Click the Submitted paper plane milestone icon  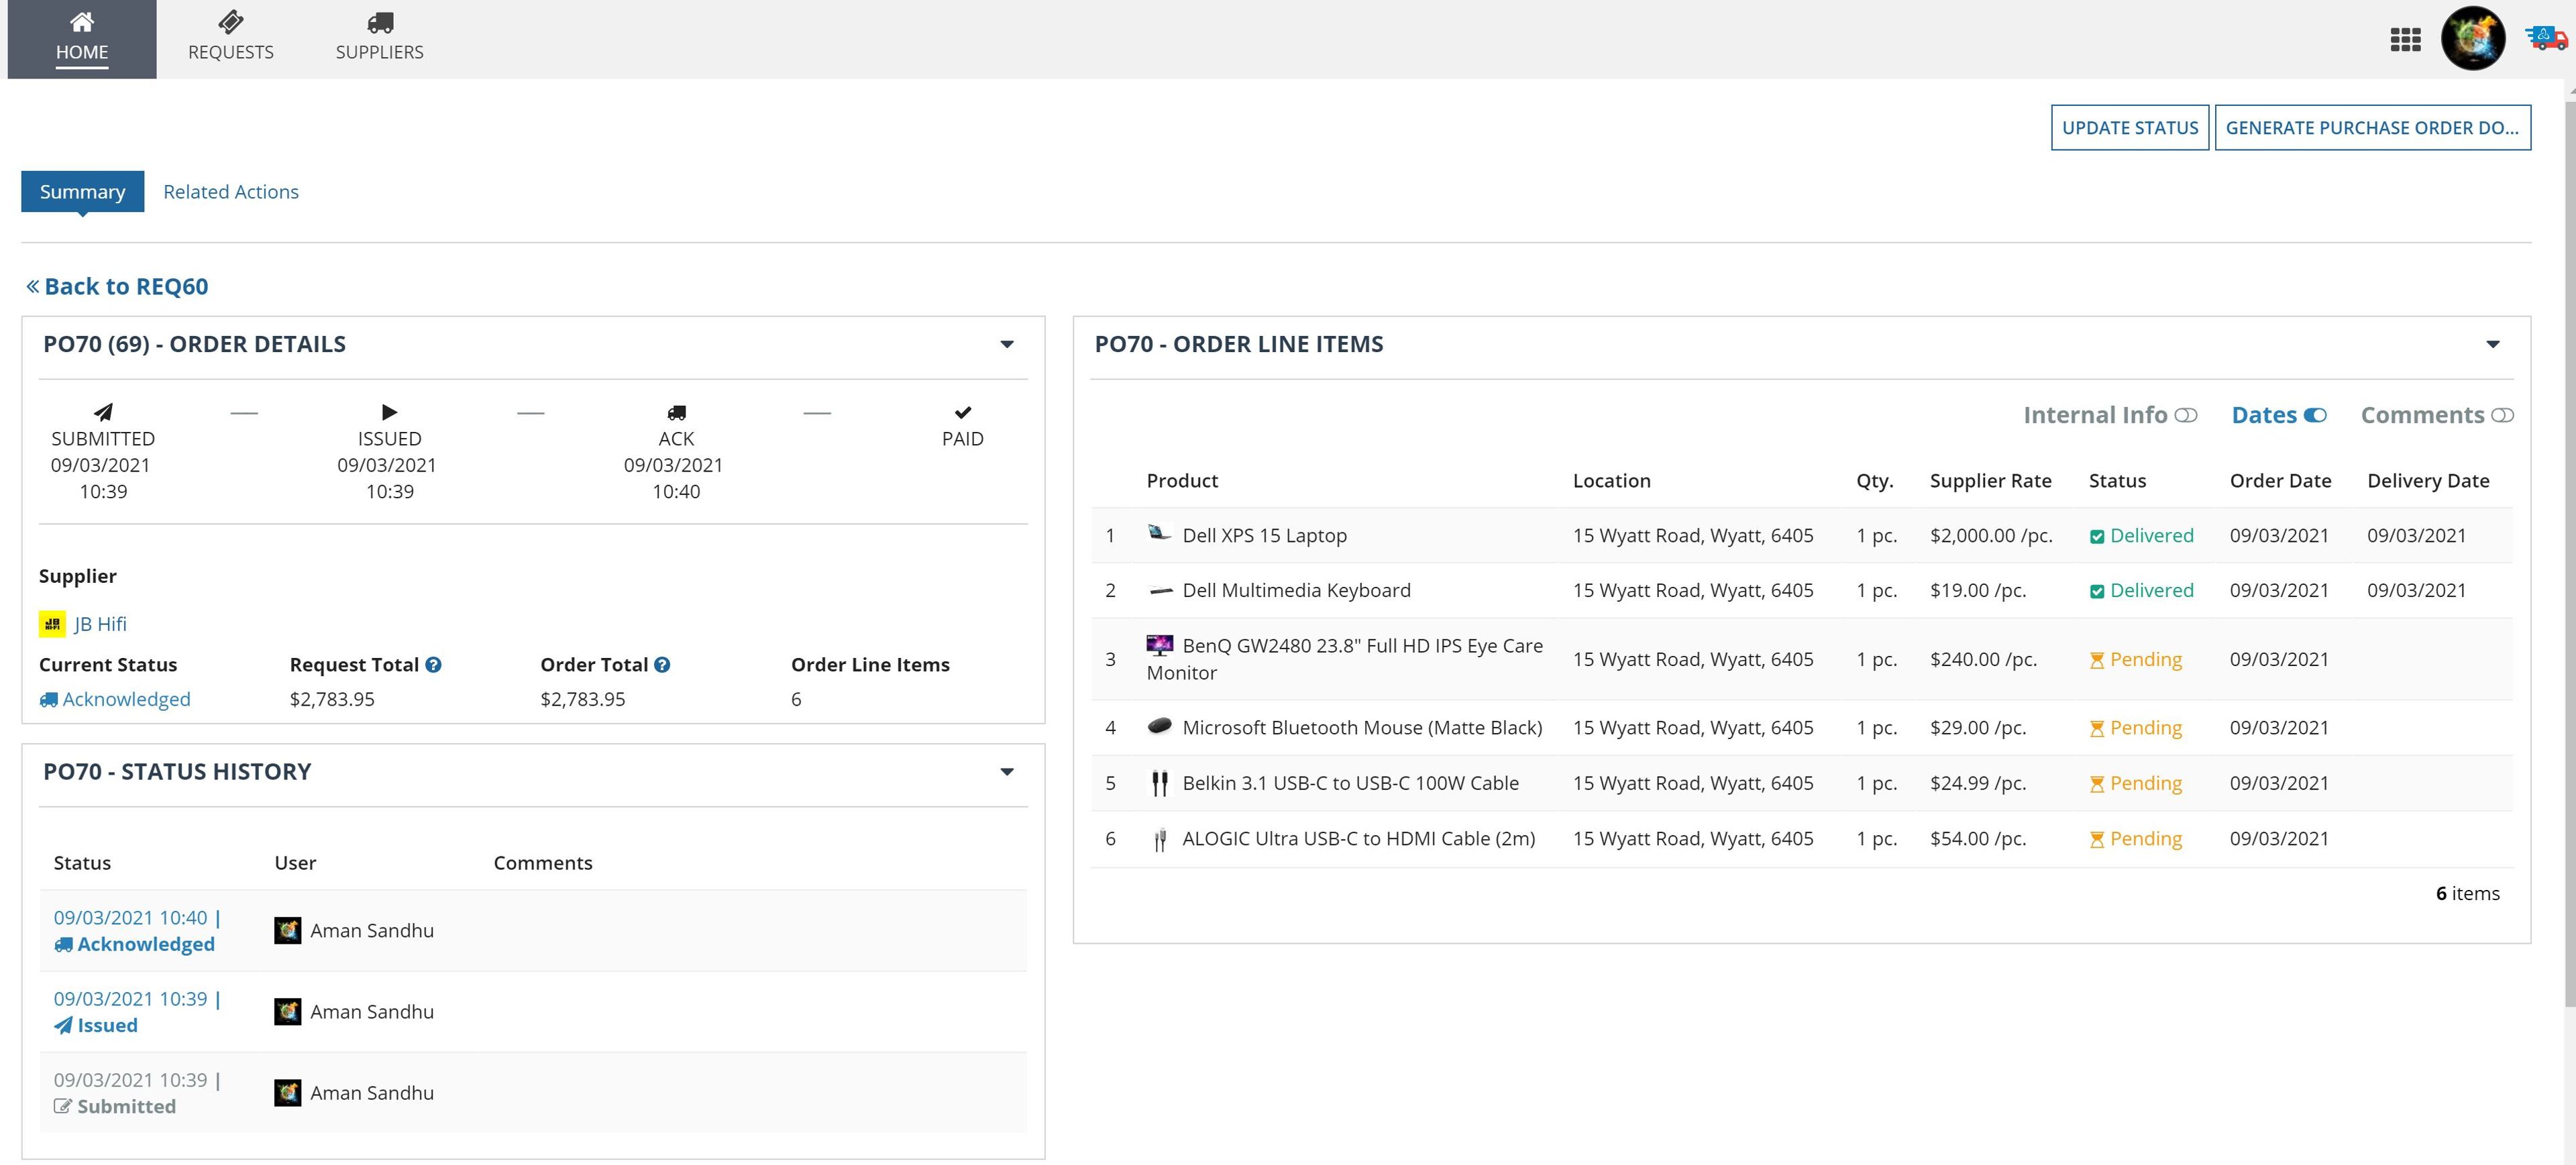[104, 411]
